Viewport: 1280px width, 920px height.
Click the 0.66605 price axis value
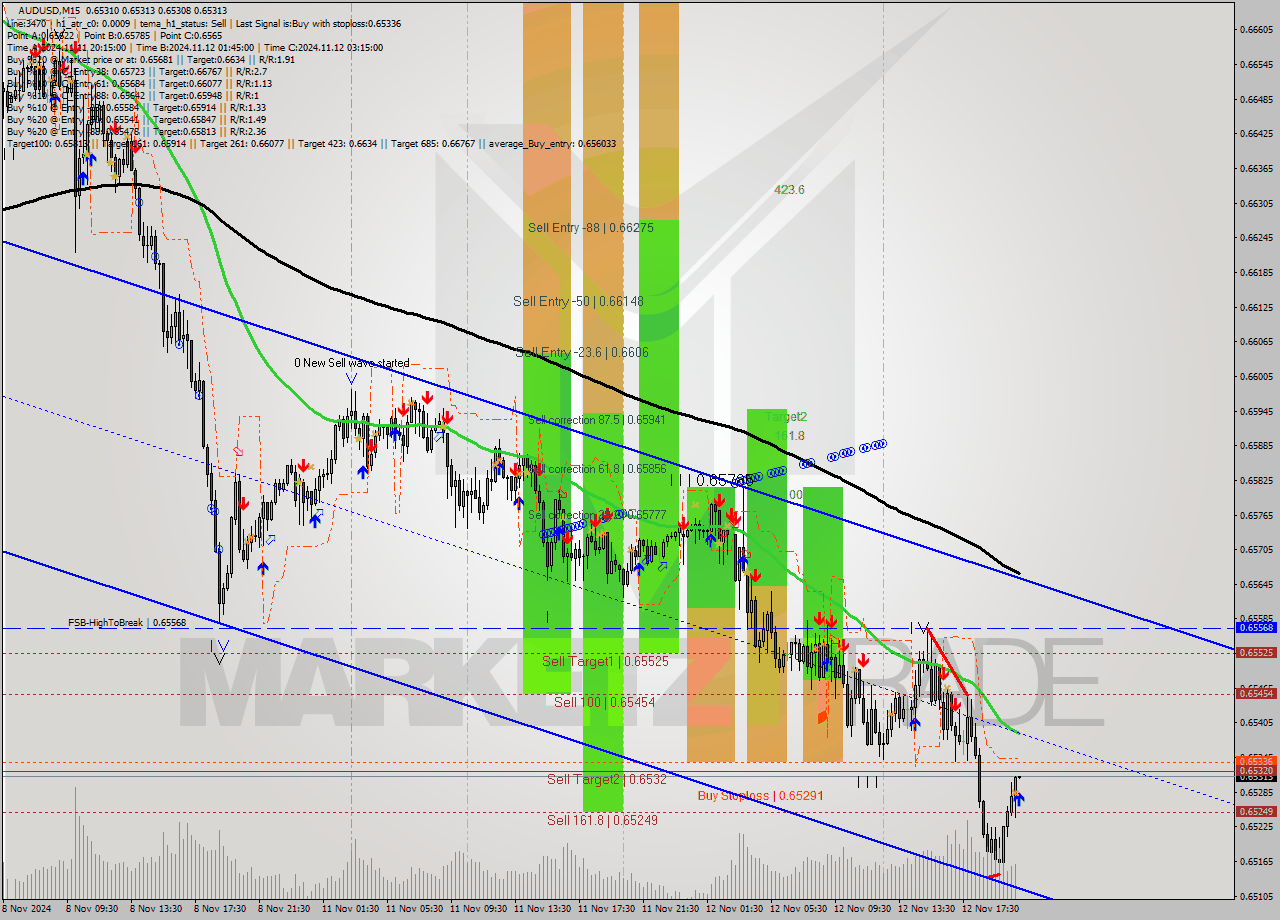click(x=1256, y=30)
